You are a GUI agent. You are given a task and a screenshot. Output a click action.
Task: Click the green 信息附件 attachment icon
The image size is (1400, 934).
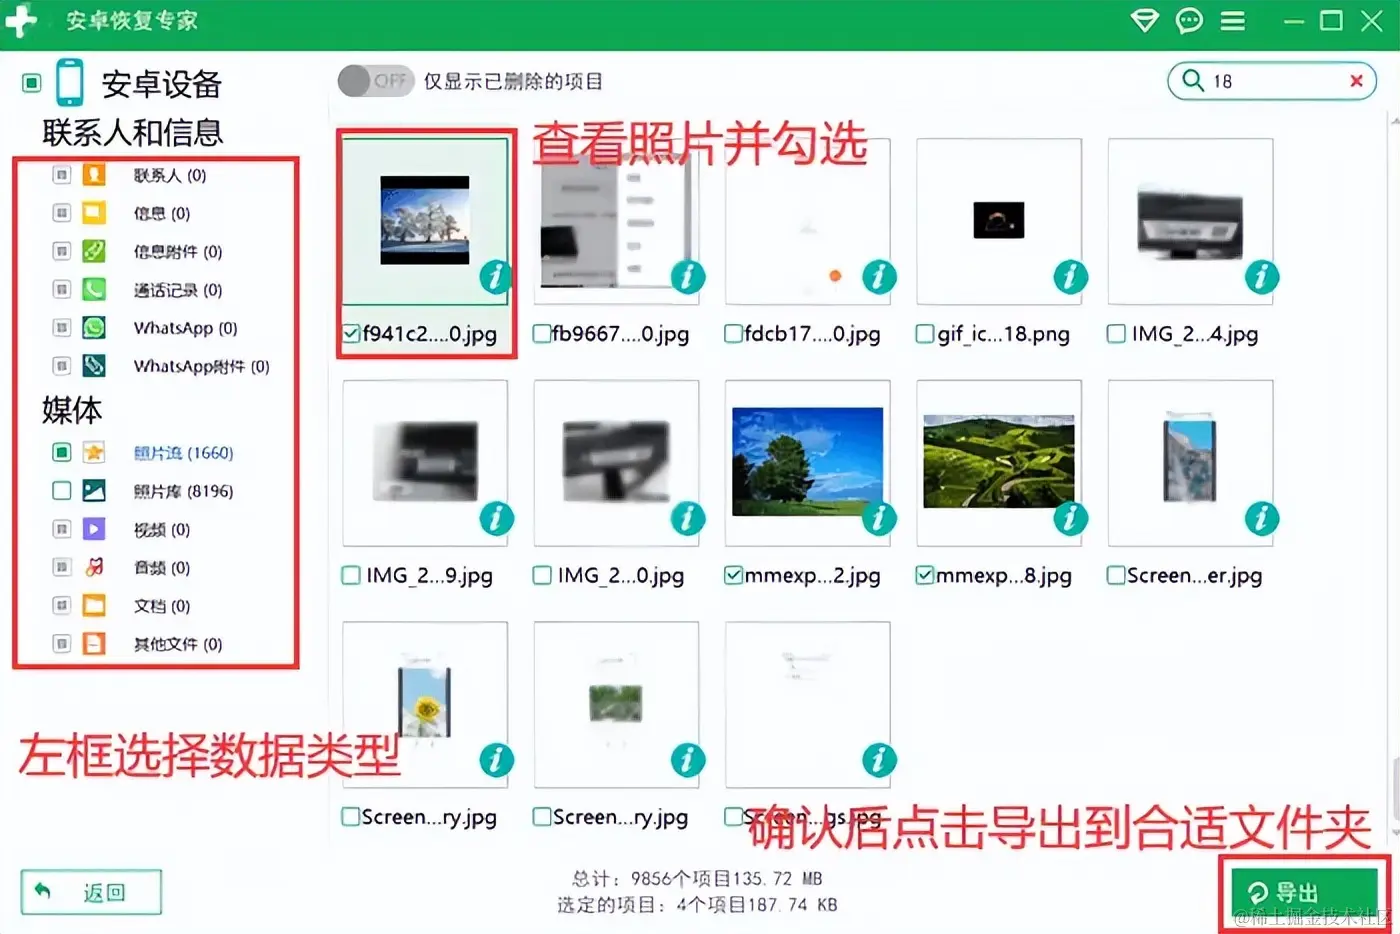click(94, 251)
